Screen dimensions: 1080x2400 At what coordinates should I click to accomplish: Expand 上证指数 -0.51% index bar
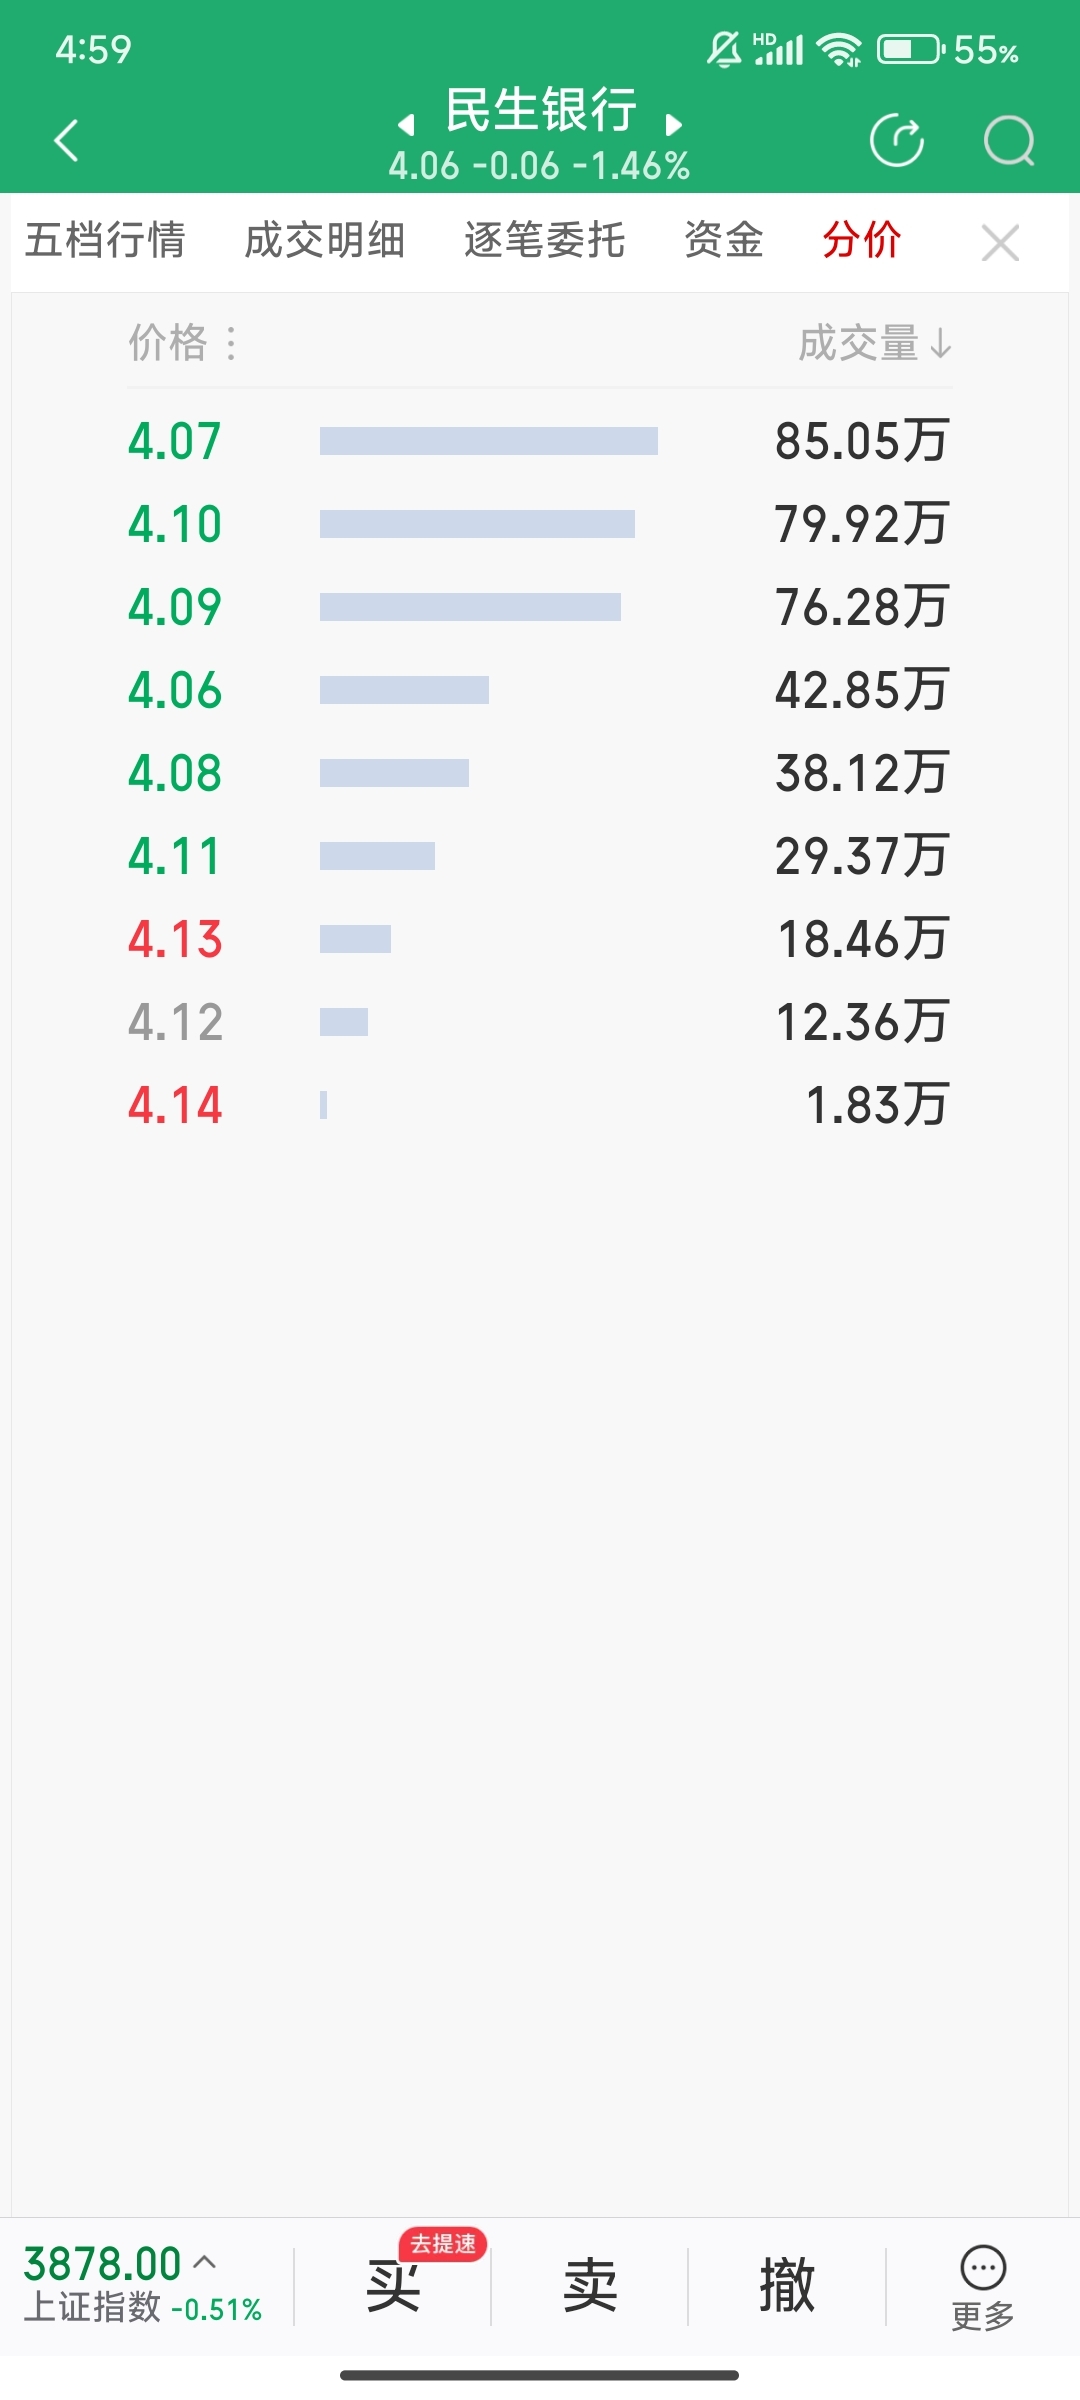tap(143, 2286)
